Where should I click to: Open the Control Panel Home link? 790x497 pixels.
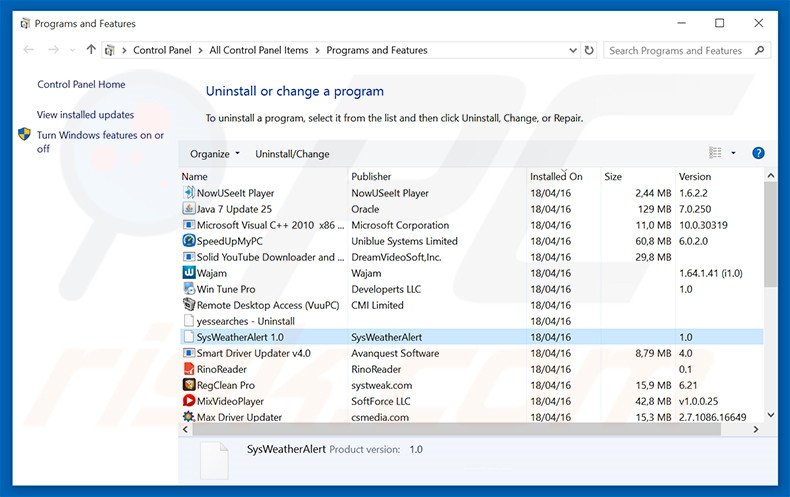tap(81, 84)
